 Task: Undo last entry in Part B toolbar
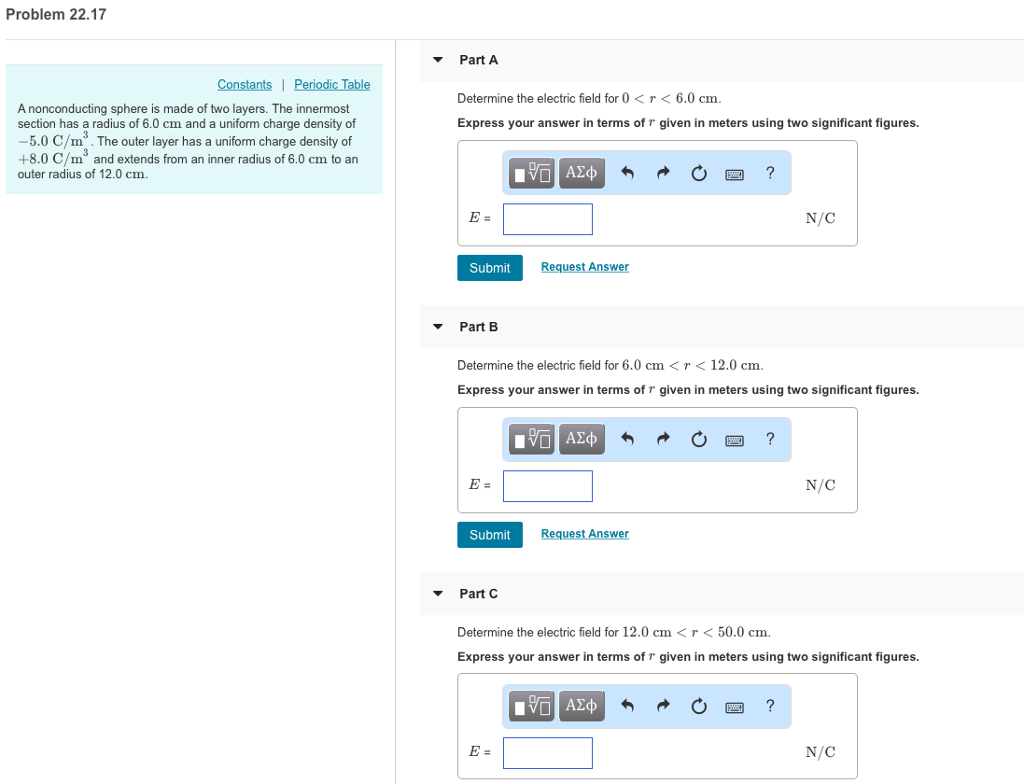[627, 439]
